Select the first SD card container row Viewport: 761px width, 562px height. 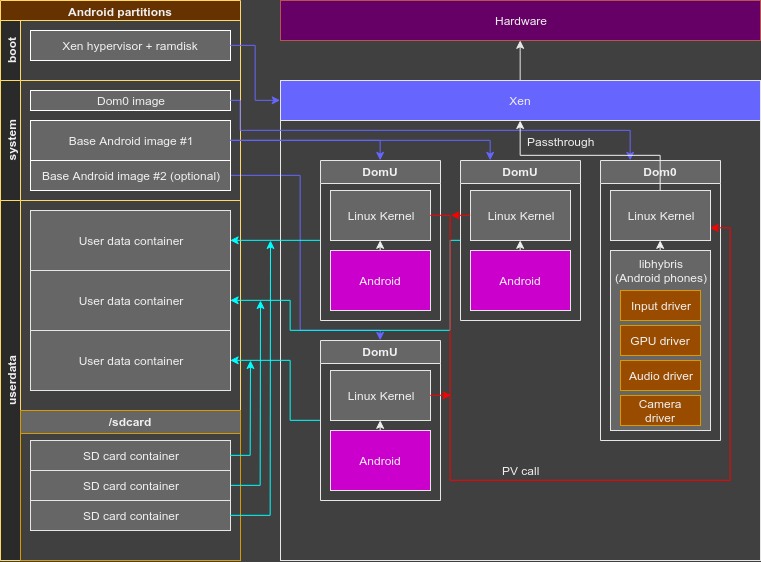pos(130,456)
